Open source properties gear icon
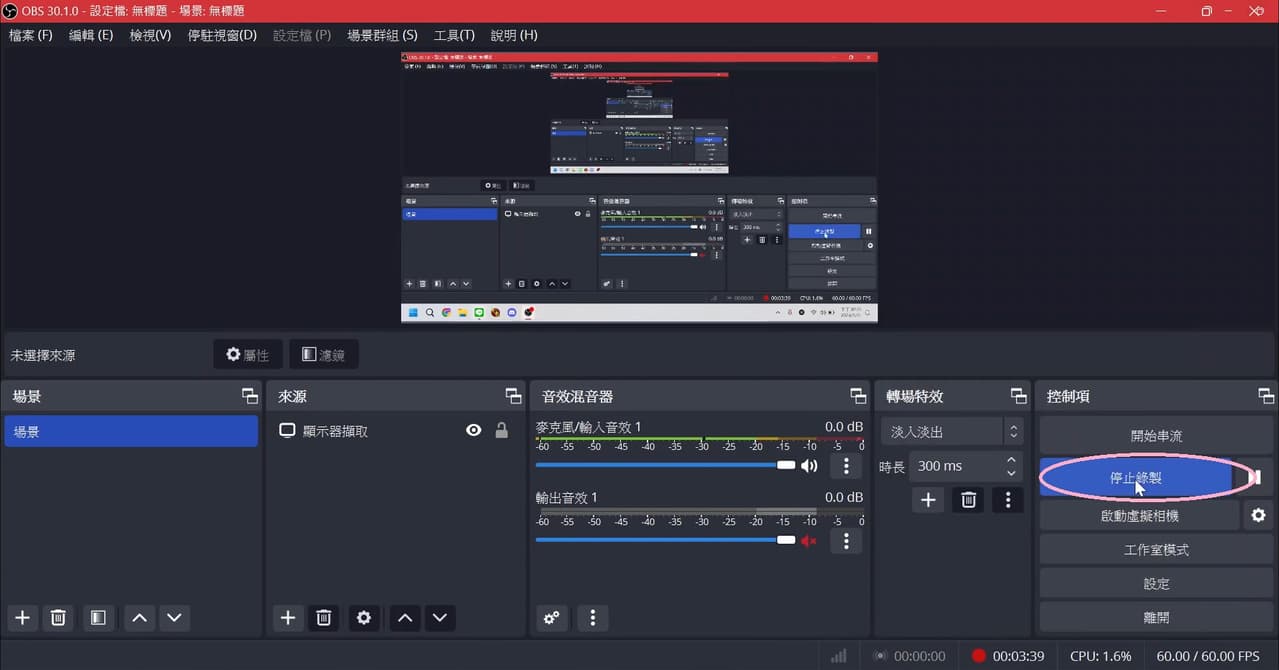Viewport: 1279px width, 670px height. 364,618
